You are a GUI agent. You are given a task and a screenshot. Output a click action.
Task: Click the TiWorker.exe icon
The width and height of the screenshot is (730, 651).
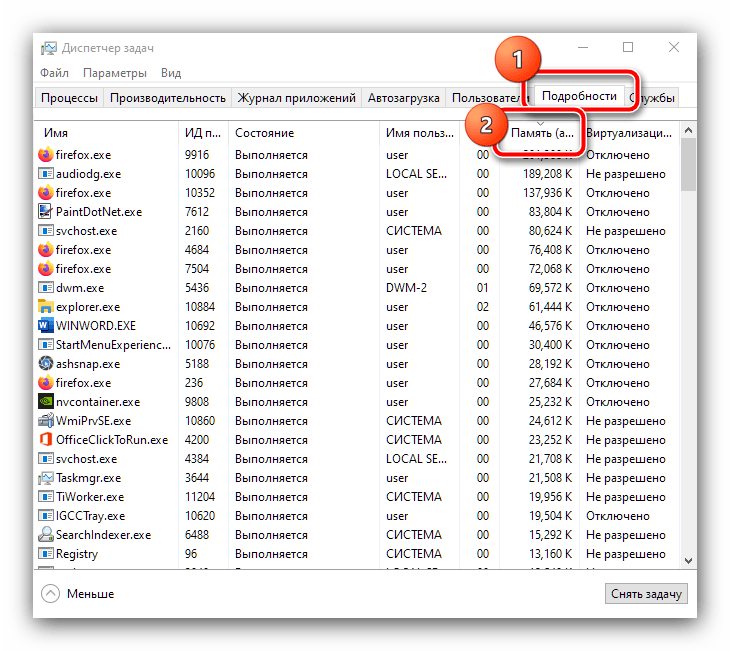[x=46, y=497]
